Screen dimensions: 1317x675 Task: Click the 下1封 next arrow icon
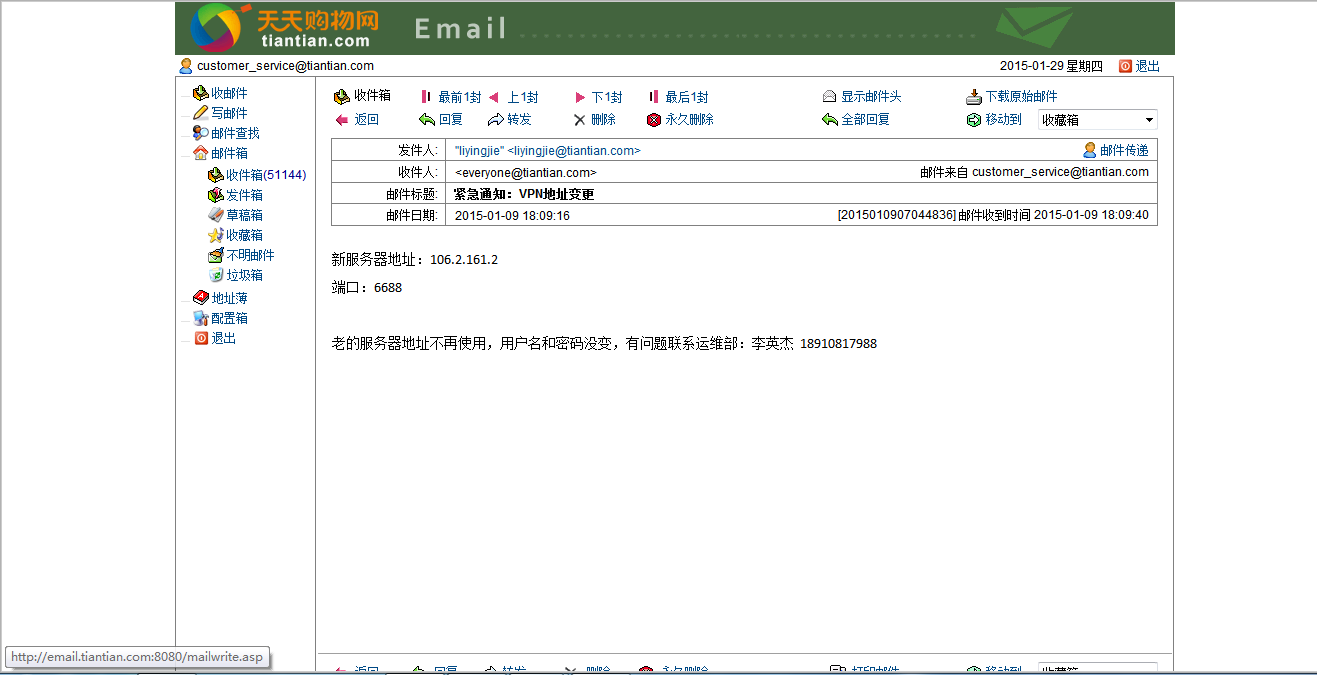click(x=580, y=98)
